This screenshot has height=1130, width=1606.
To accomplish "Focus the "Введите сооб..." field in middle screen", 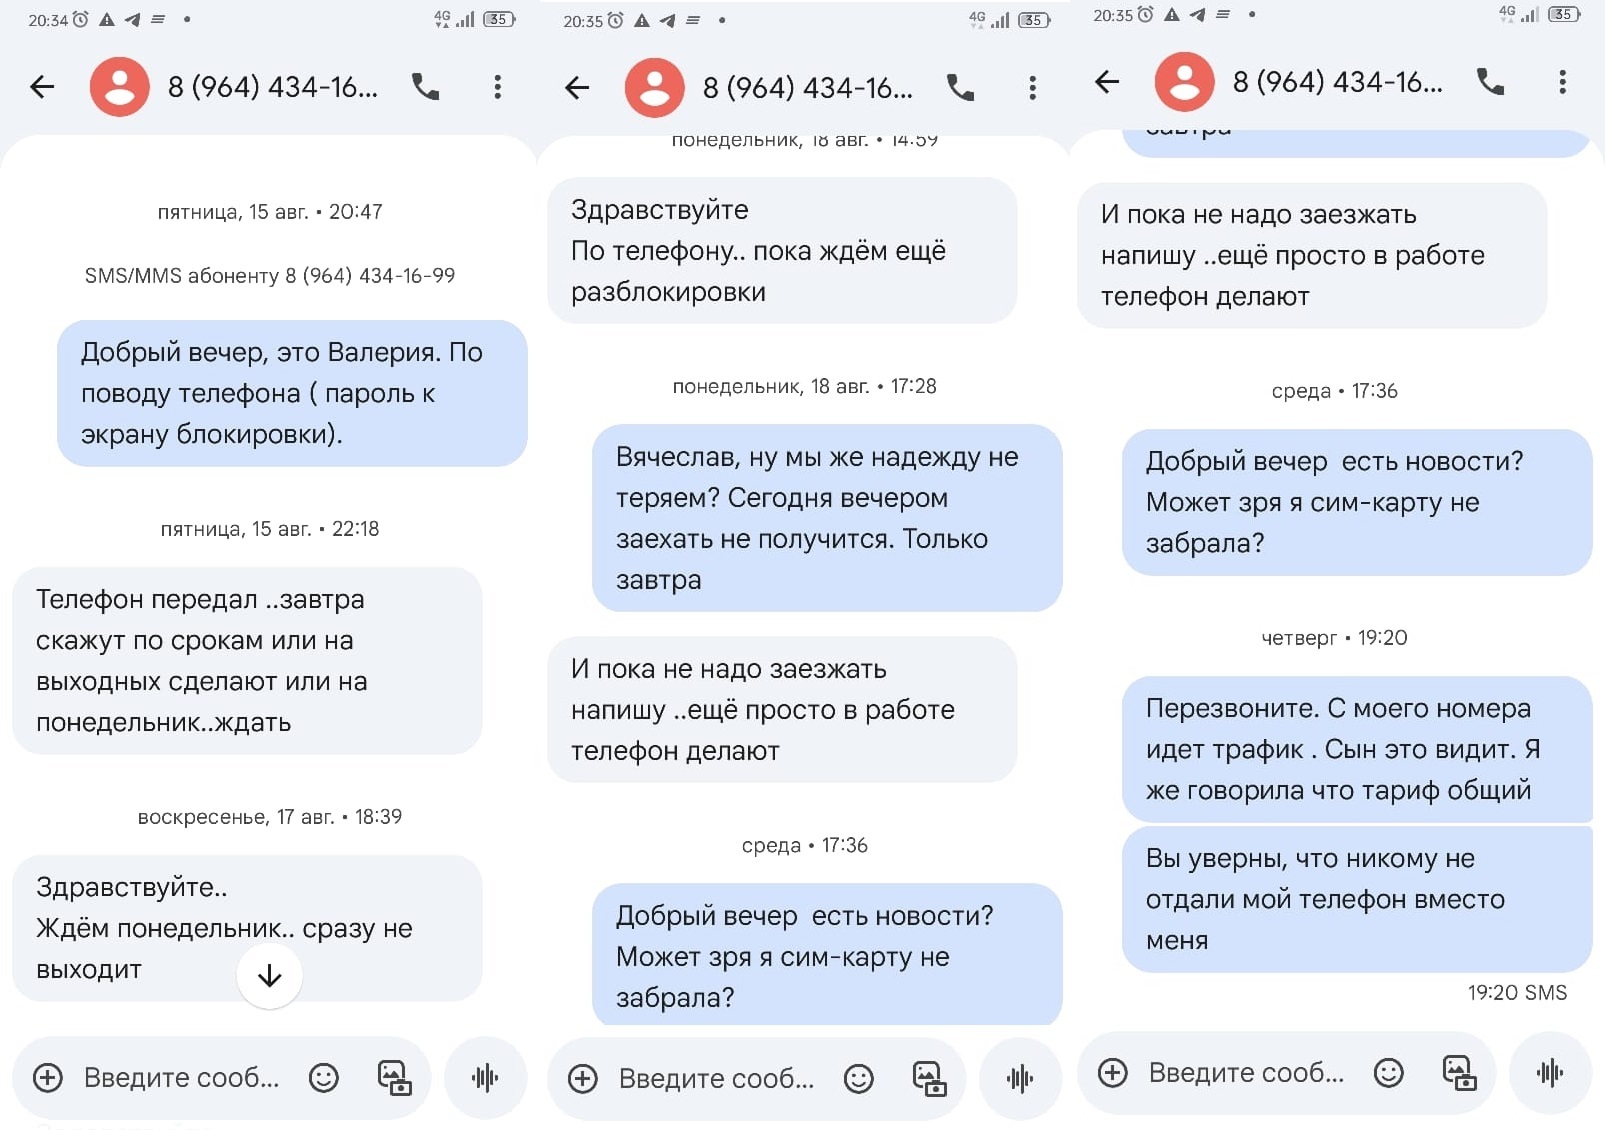I will pyautogui.click(x=716, y=1078).
